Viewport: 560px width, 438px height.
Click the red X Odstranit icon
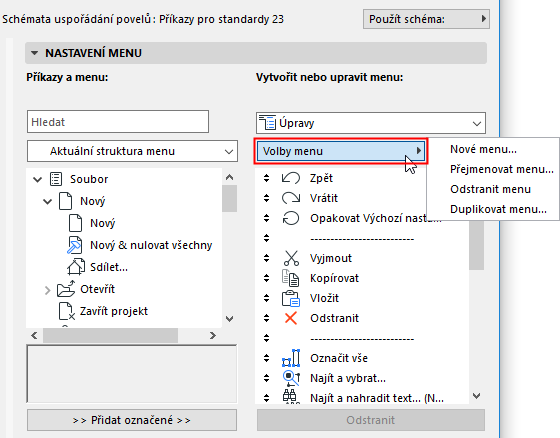[x=291, y=318]
